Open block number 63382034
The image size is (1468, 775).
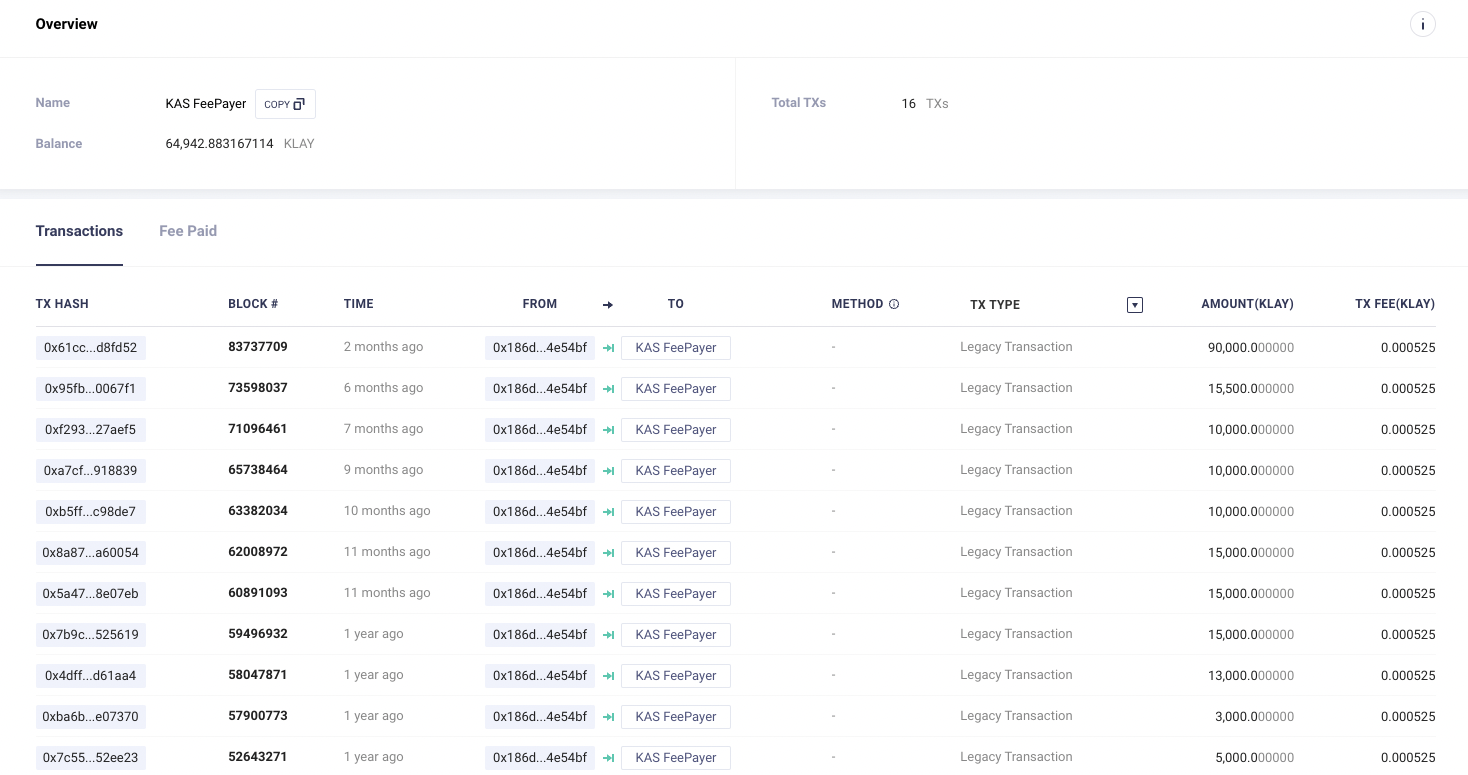pyautogui.click(x=258, y=511)
